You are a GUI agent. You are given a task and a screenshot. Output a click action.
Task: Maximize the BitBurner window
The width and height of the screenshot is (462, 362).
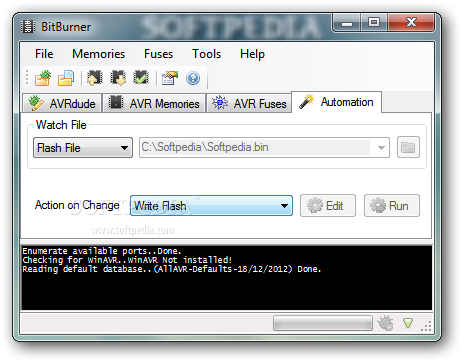[x=374, y=23]
